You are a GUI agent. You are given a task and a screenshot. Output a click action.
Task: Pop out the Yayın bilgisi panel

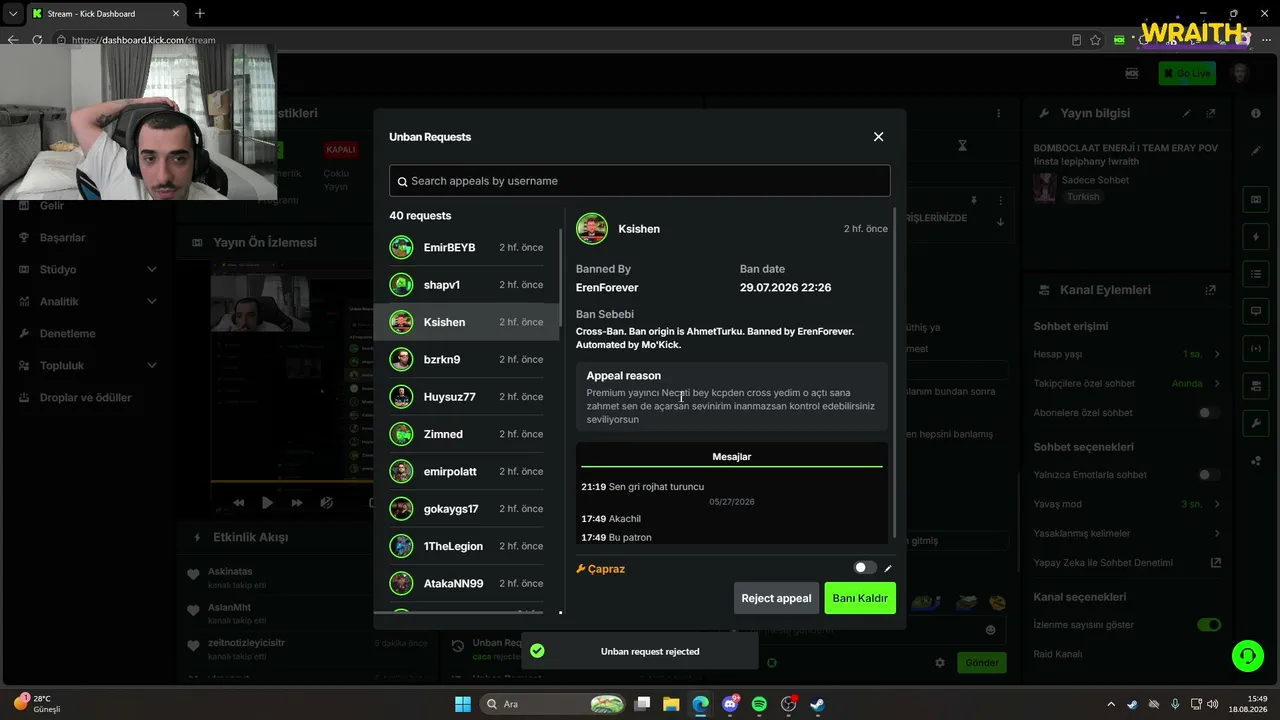(x=1211, y=114)
